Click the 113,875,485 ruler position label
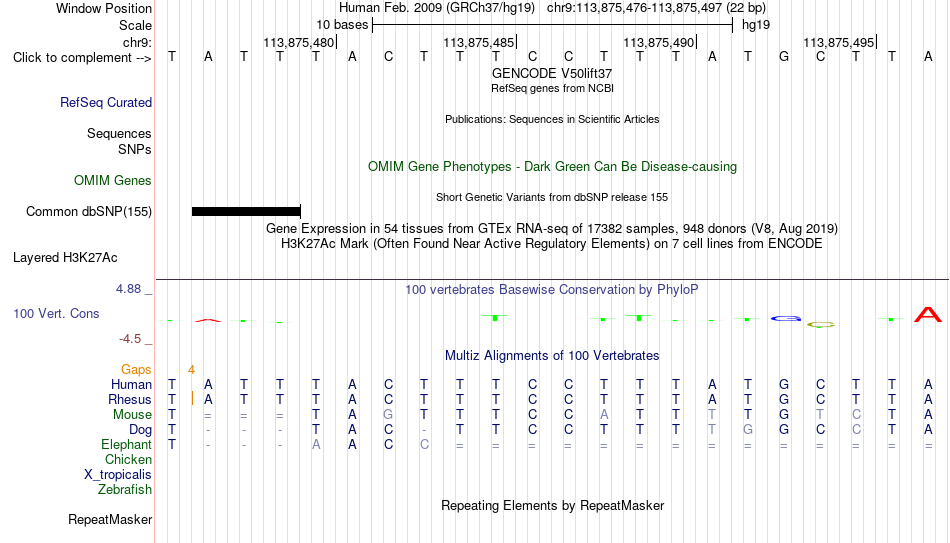Viewport: 950px width, 543px height. 479,42
